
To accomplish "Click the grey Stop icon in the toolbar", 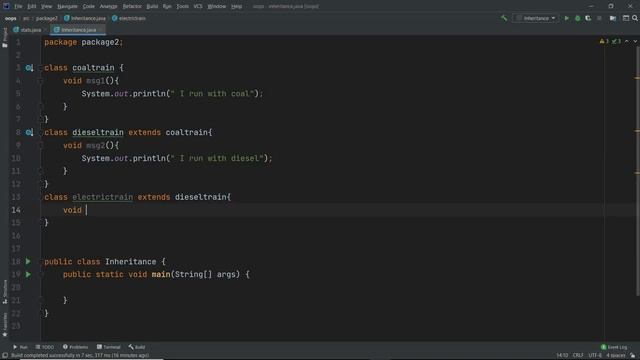I will 599,18.
